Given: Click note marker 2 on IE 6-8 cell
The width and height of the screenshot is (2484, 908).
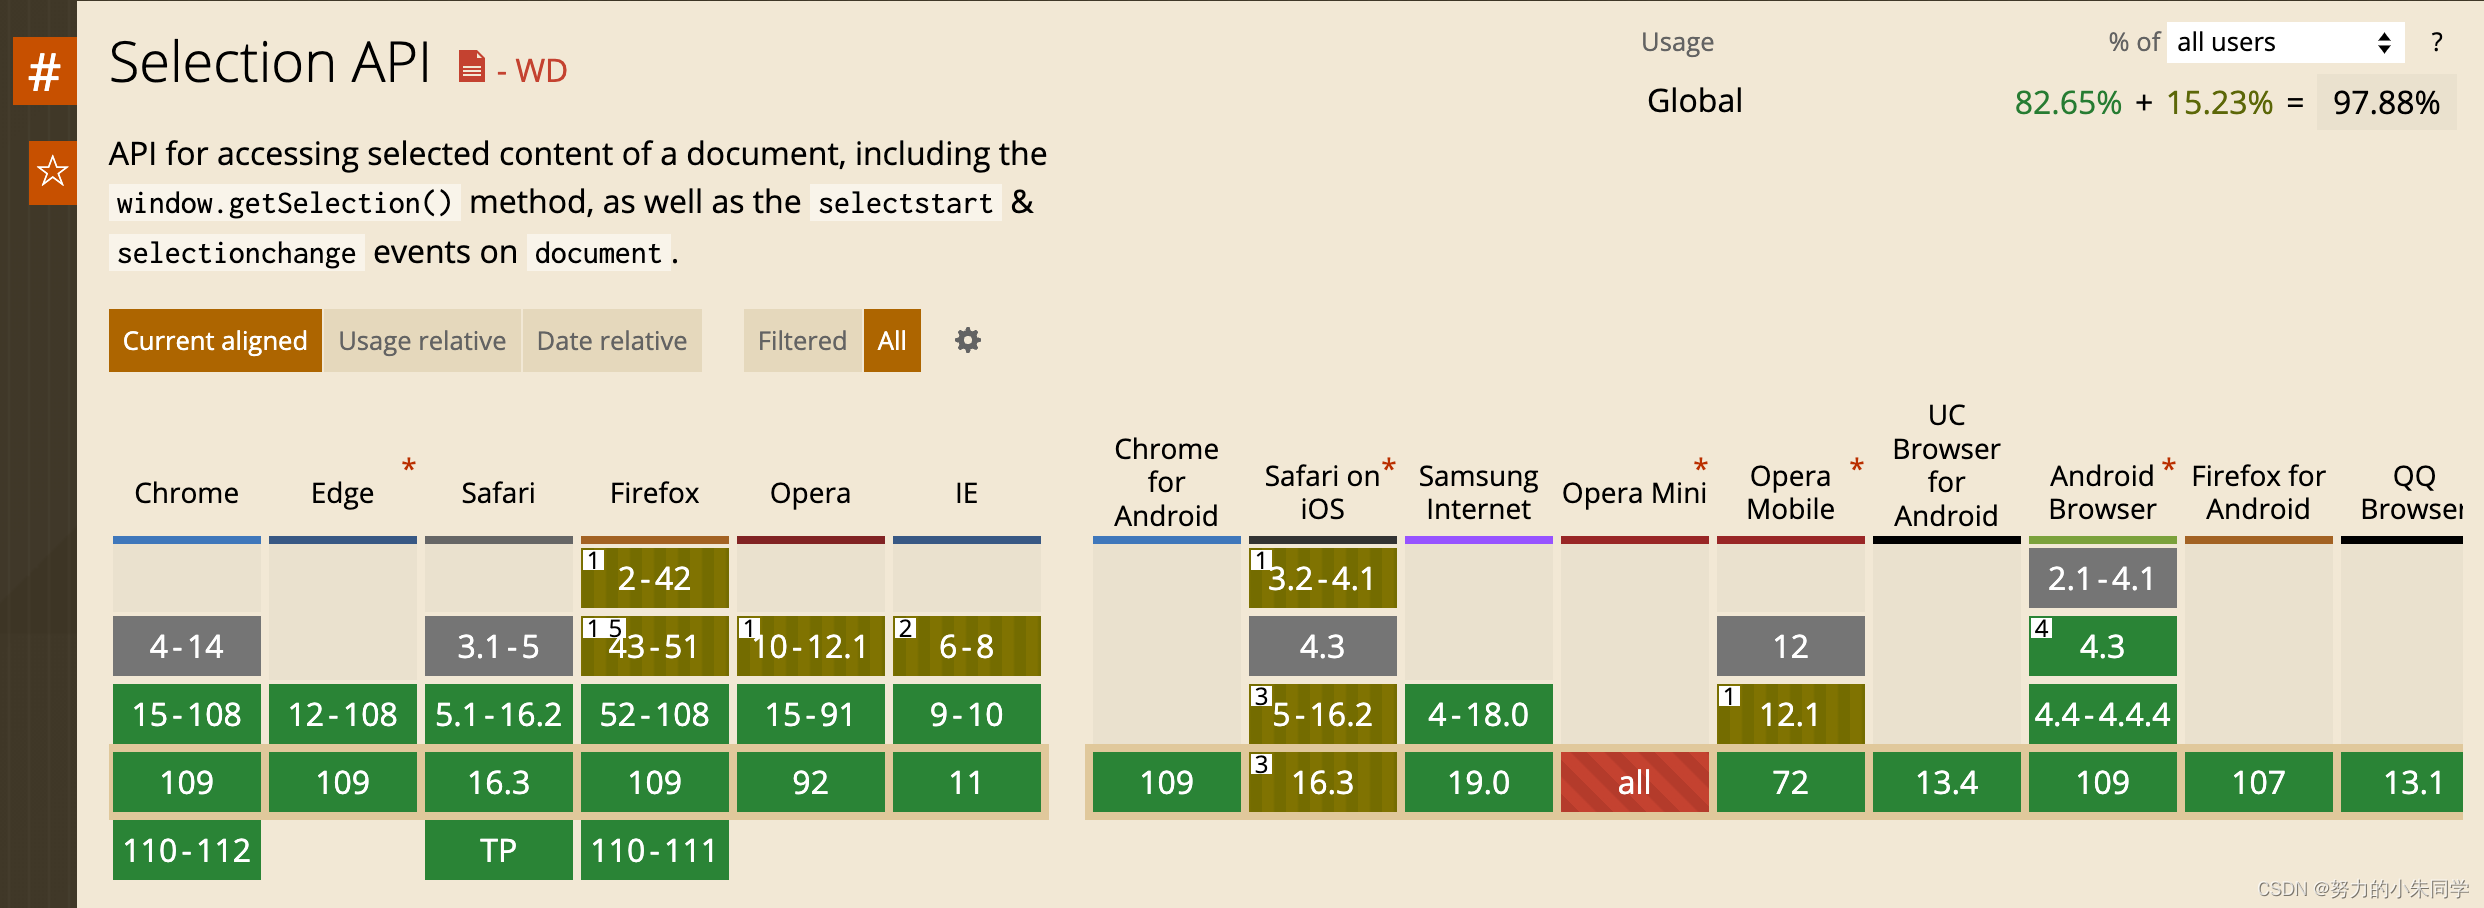Looking at the screenshot, I should click(x=906, y=628).
